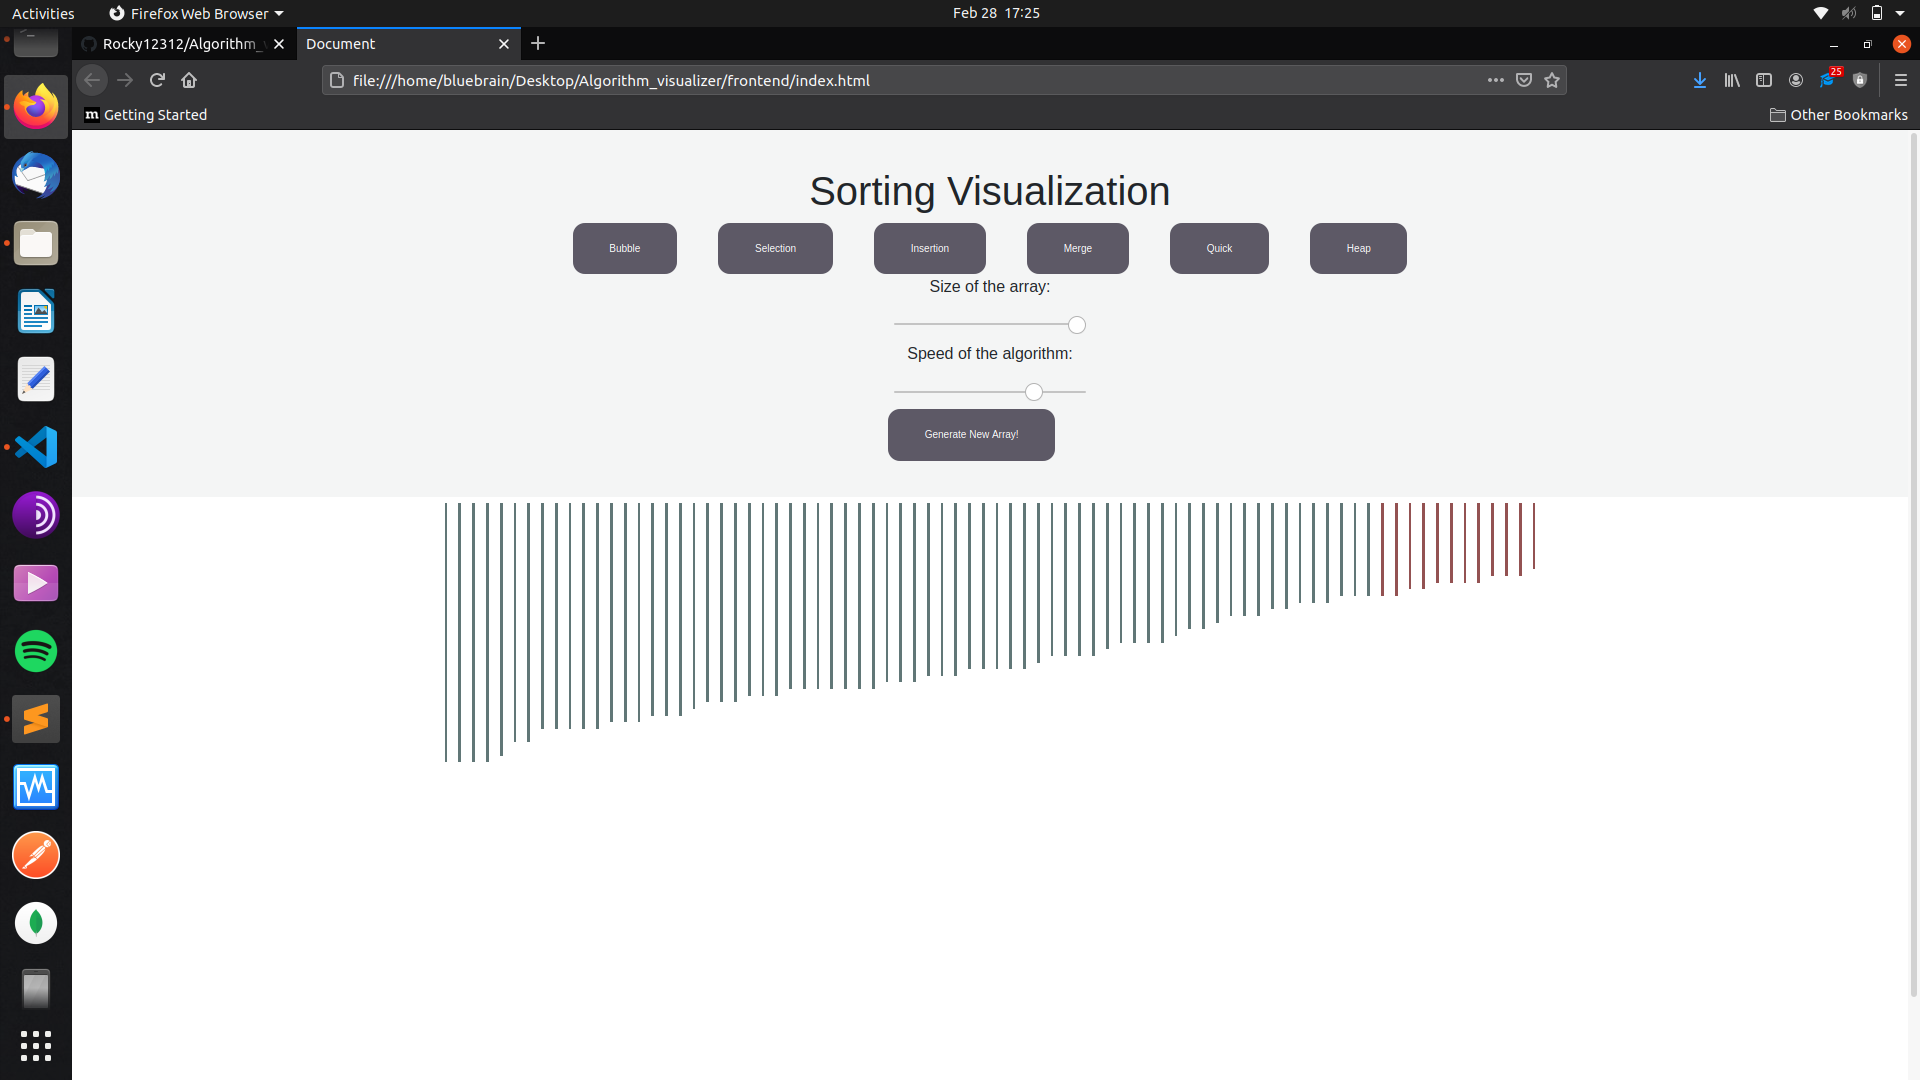Run the Quick sort algorithm
This screenshot has width=1920, height=1080.
tap(1219, 248)
